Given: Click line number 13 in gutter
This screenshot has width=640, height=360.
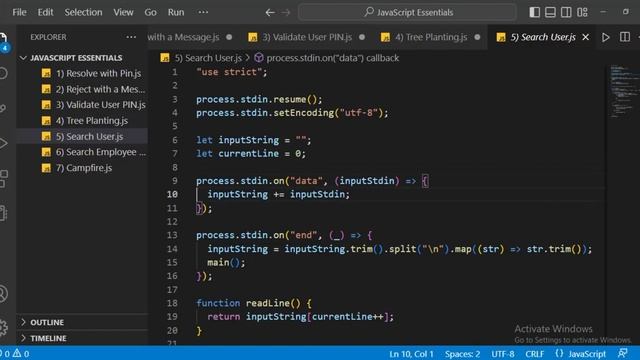Looking at the screenshot, I should click(172, 235).
